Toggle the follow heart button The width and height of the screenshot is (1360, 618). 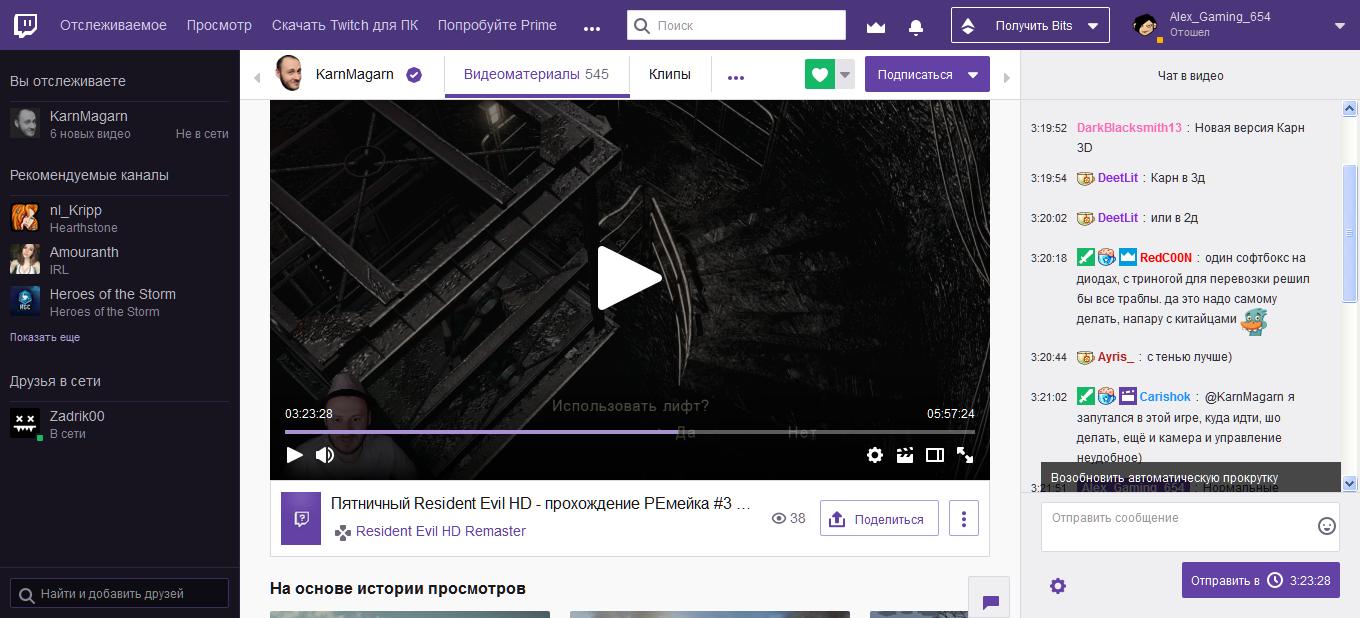click(820, 74)
